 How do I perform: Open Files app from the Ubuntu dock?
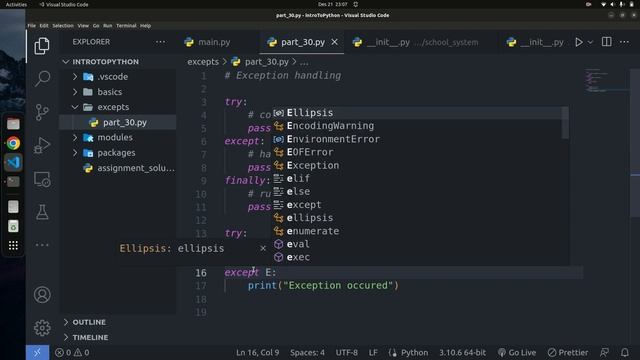tap(13, 123)
